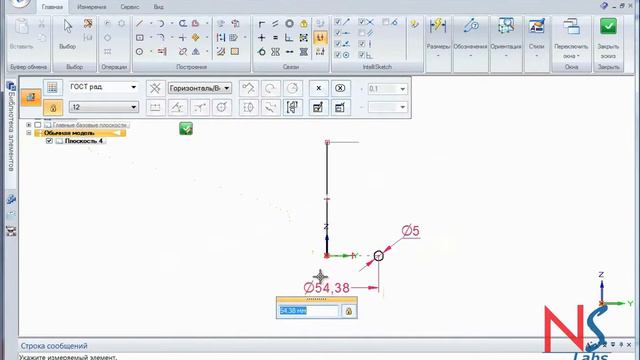Click the bracketed tolerance icon in command bar
Viewport: 640px width, 360px height.
(293, 108)
